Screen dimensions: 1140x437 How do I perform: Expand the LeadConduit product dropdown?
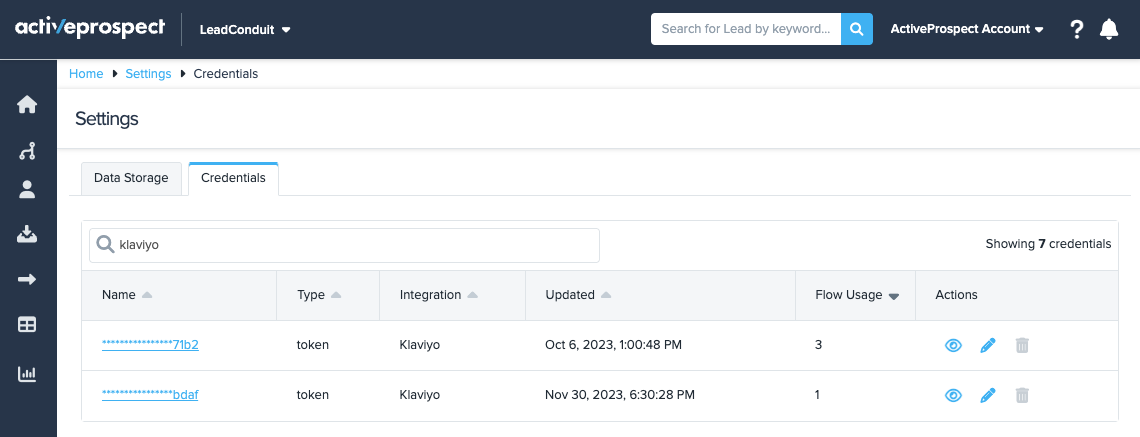(245, 30)
